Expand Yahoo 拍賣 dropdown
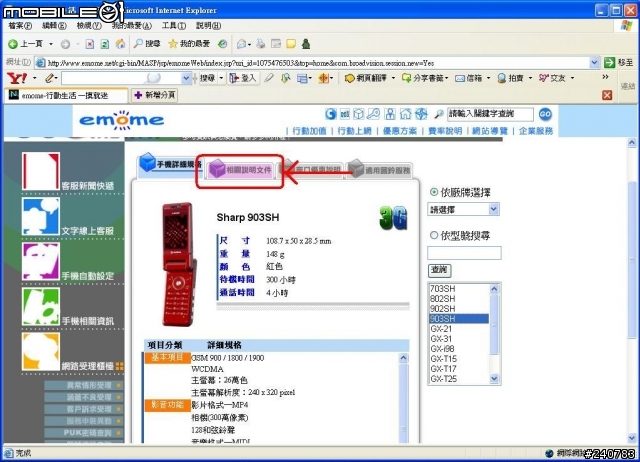Screen dimensions: 640x462 530,78
